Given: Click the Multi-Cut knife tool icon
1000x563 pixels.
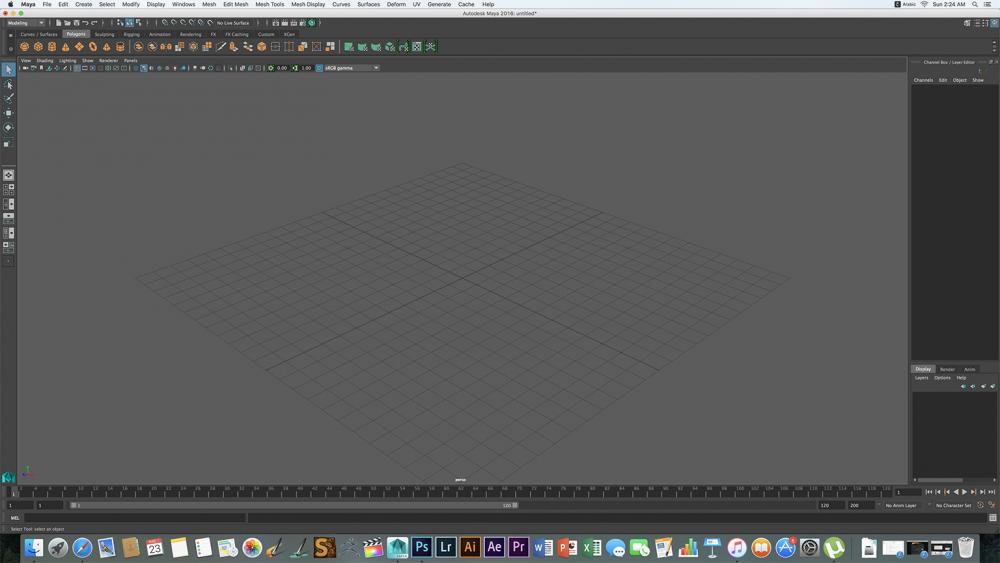Looking at the screenshot, I should [221, 47].
